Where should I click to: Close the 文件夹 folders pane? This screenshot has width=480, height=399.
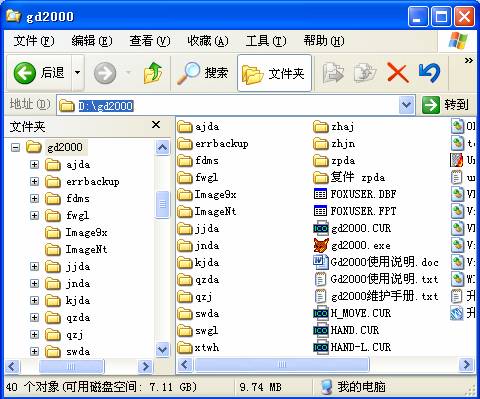pyautogui.click(x=156, y=125)
